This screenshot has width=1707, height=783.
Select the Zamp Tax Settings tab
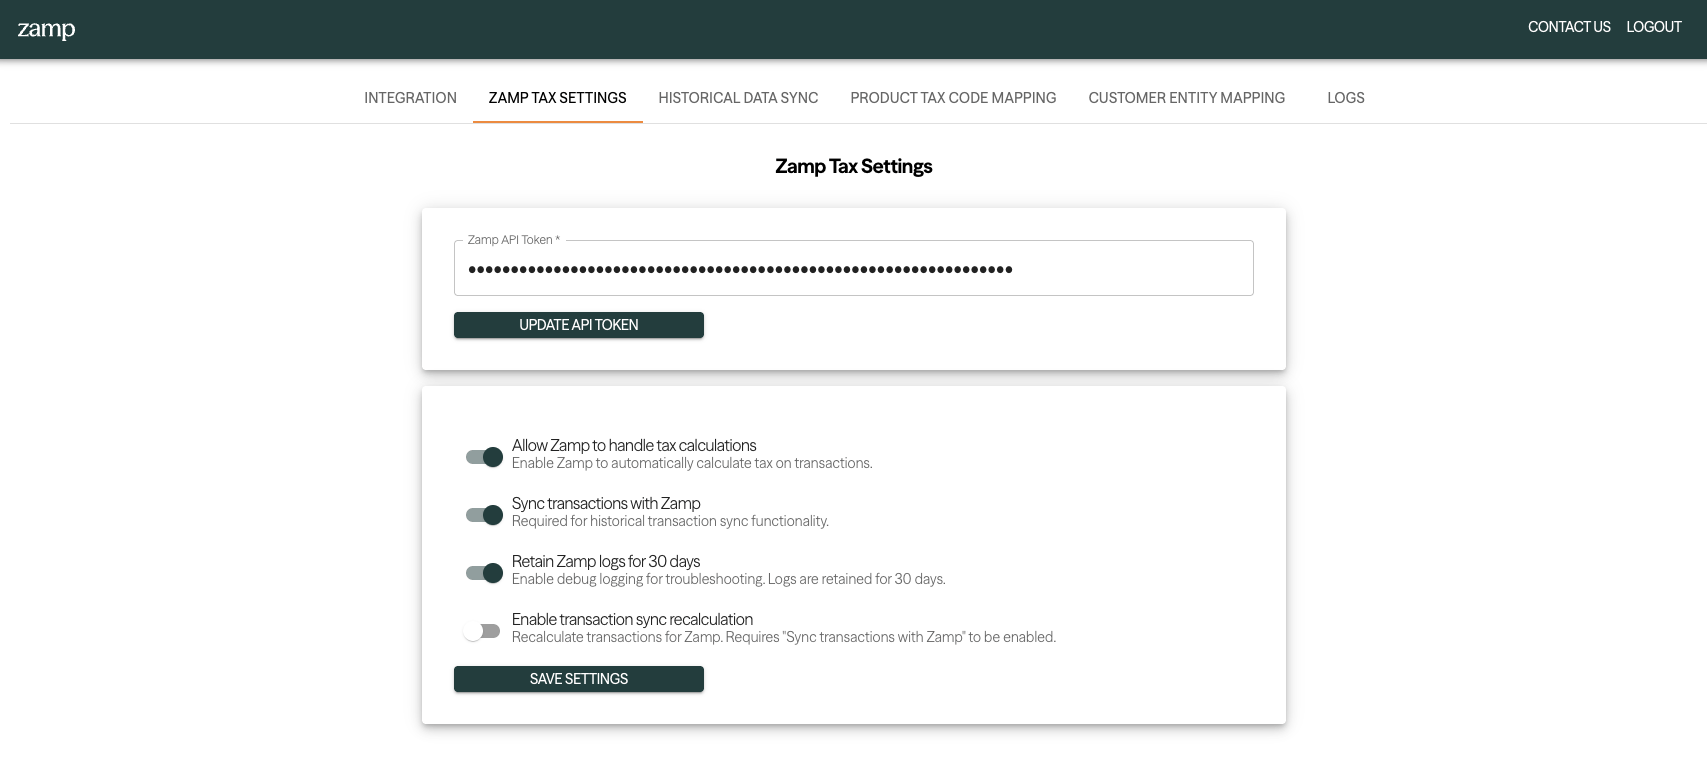click(x=558, y=98)
